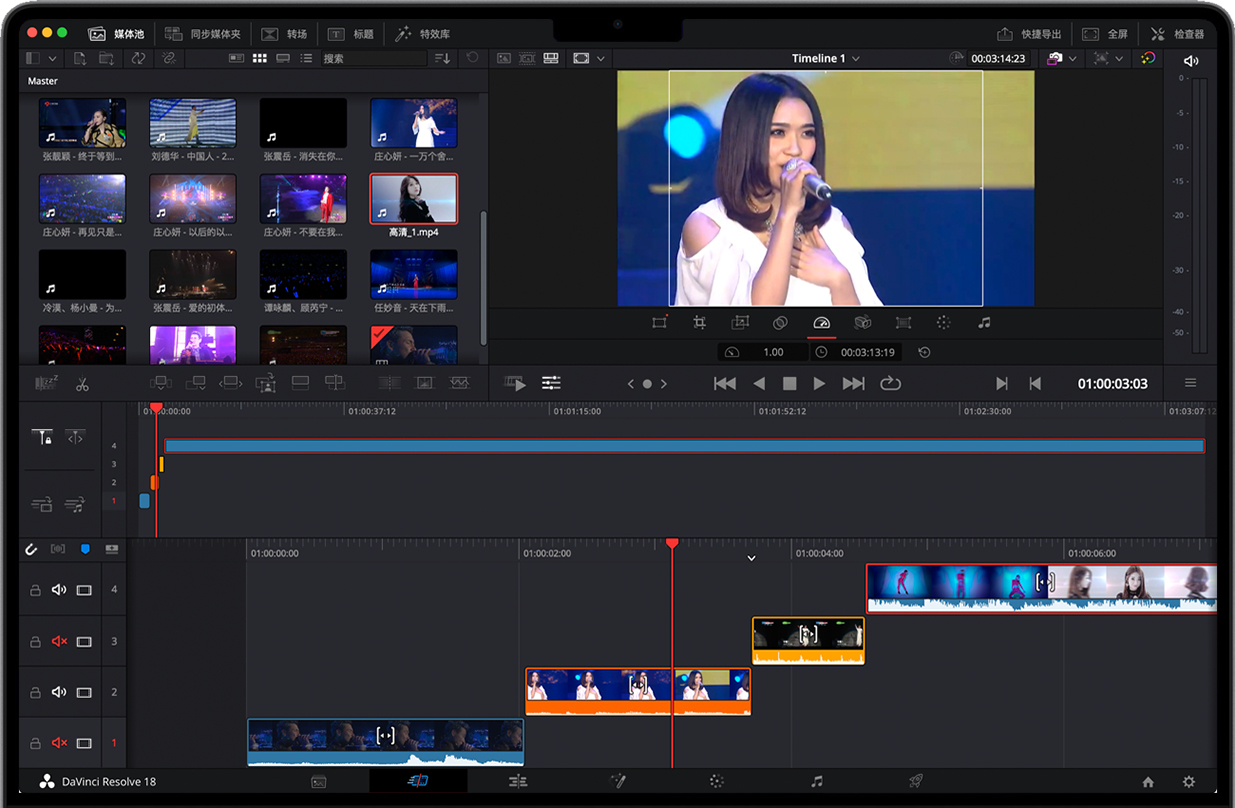This screenshot has height=808, width=1235.
Task: Click the scissors split clip icon
Action: (x=82, y=384)
